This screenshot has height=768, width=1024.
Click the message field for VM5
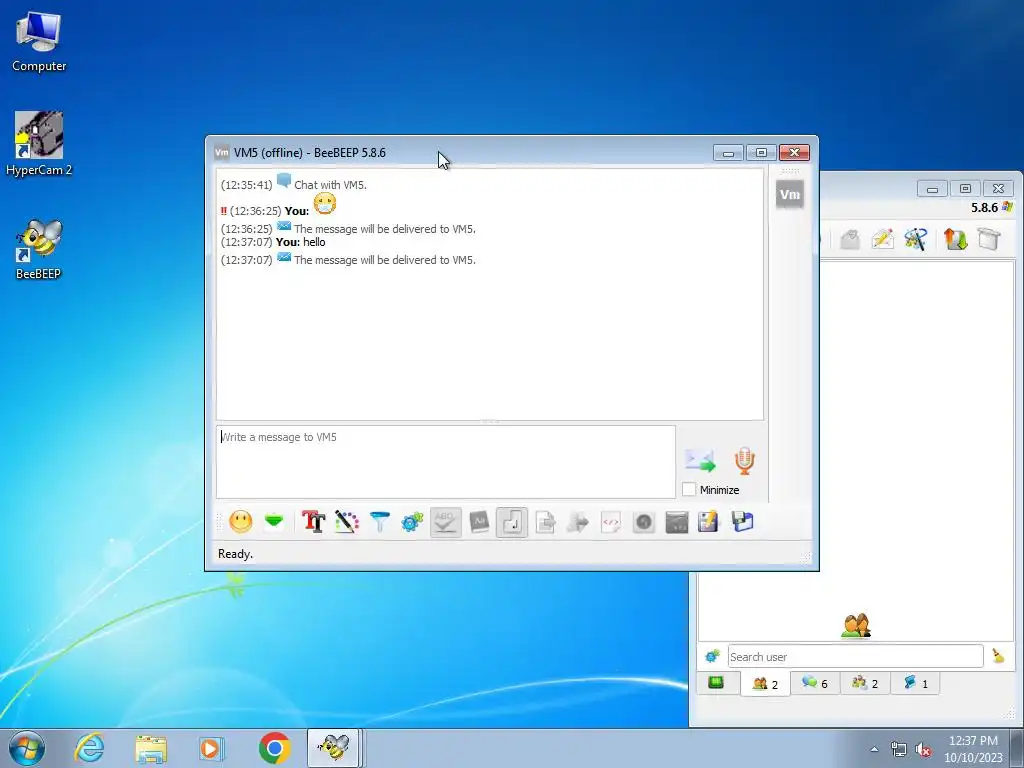coord(445,462)
